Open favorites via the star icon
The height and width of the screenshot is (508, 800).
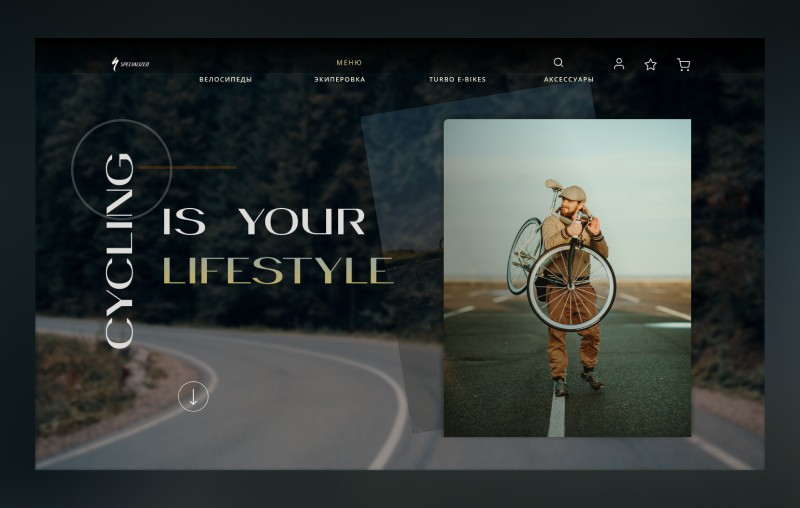[x=651, y=64]
